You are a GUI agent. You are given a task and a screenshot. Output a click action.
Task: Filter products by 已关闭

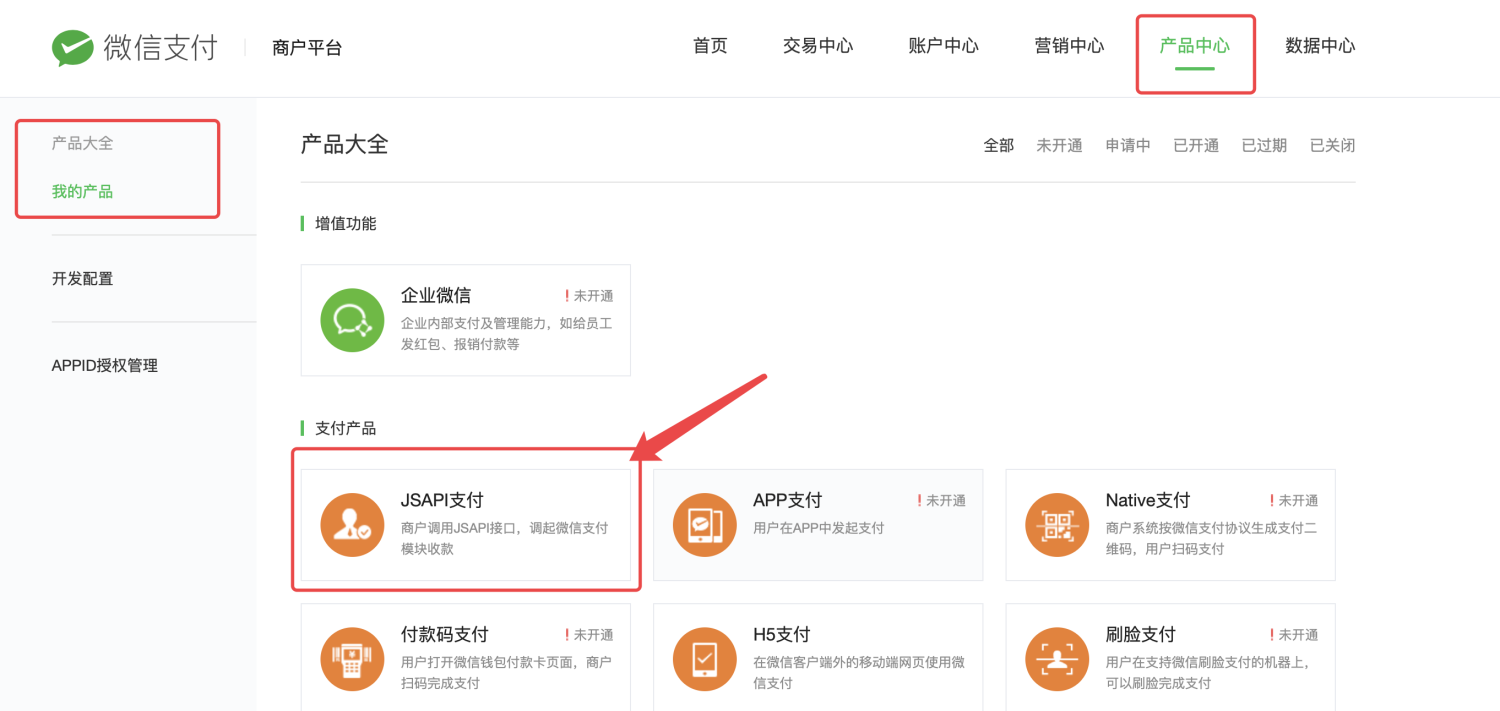point(1333,145)
